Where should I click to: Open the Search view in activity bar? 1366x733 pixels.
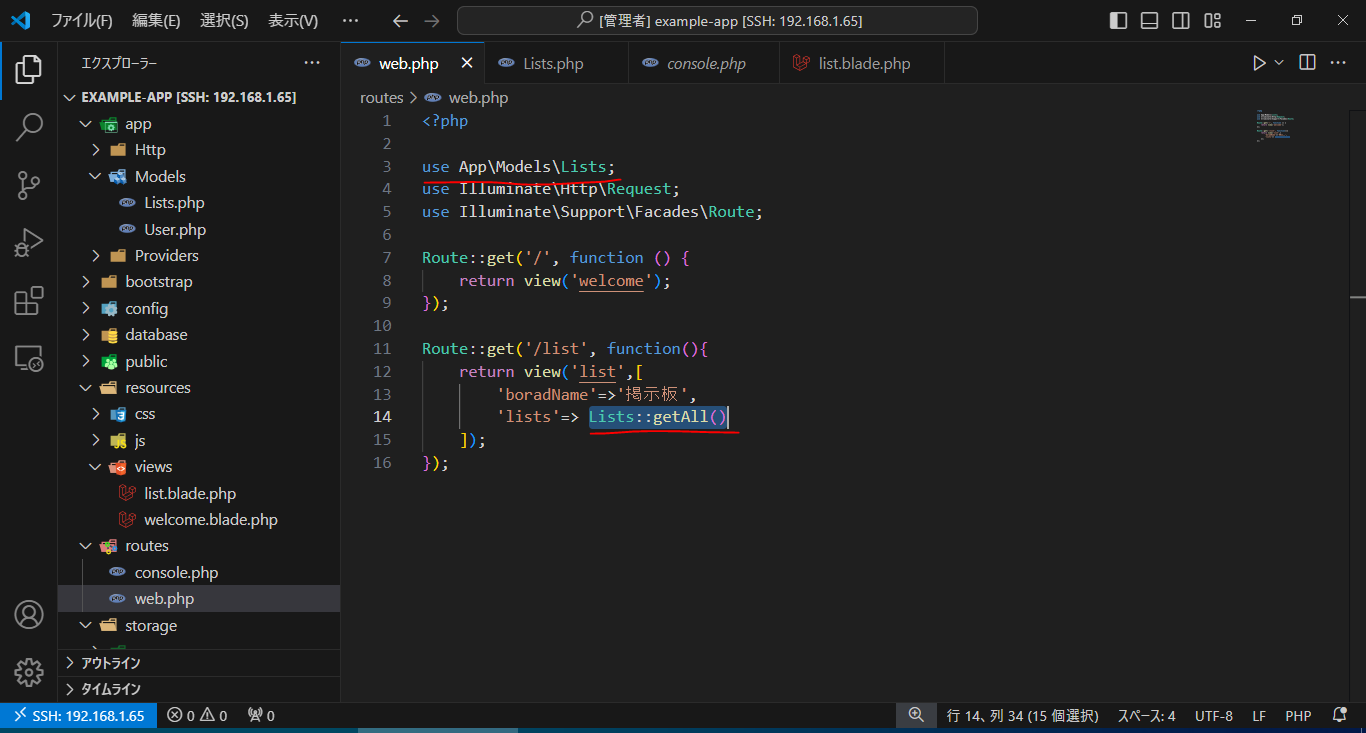pos(29,127)
